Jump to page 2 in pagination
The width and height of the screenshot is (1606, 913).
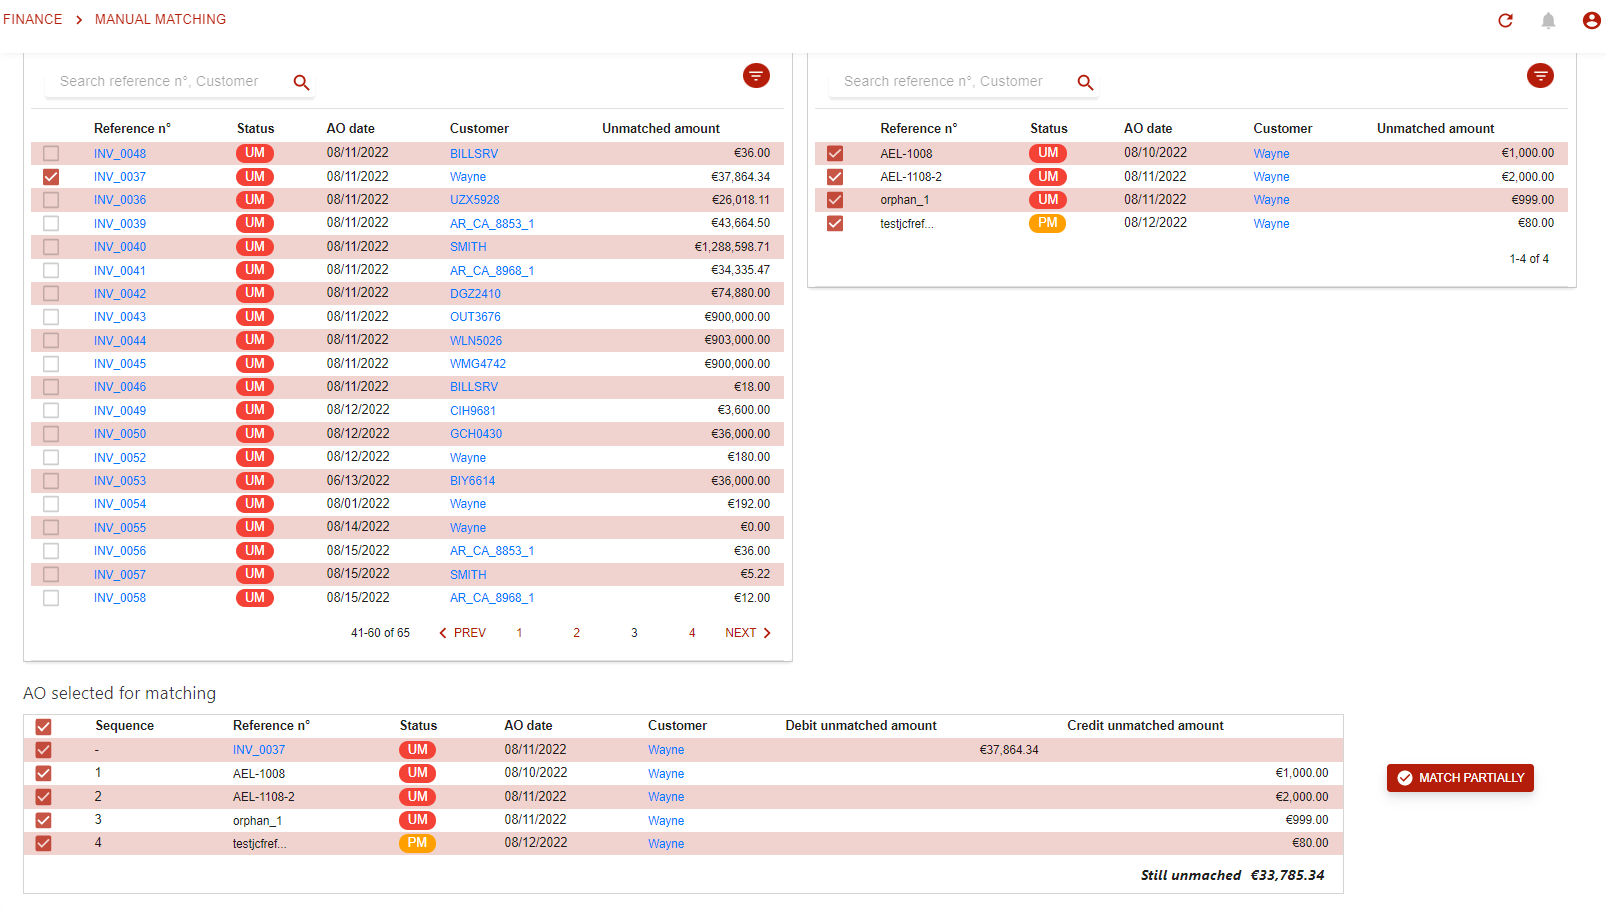[x=576, y=633]
